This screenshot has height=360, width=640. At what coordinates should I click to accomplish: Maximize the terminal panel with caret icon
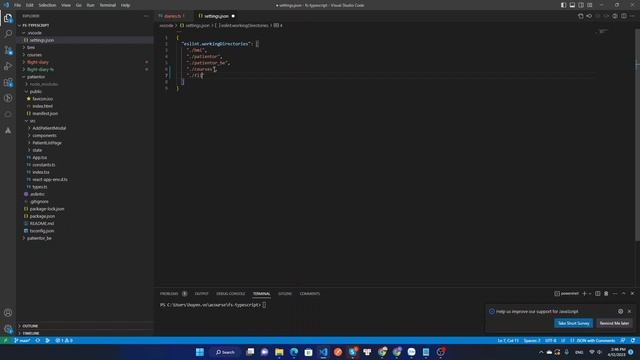point(623,293)
